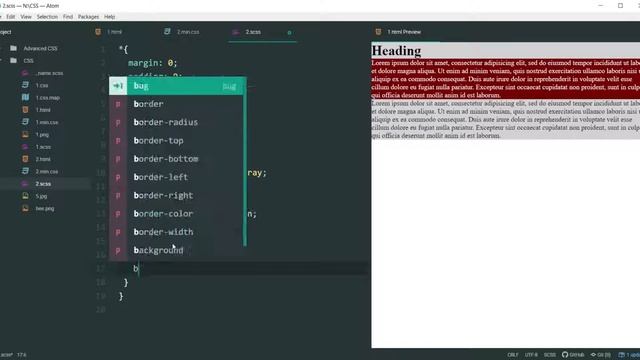Click the cursor position 17:6 indicator
Viewport: 640px width, 360px height.
coord(22,355)
